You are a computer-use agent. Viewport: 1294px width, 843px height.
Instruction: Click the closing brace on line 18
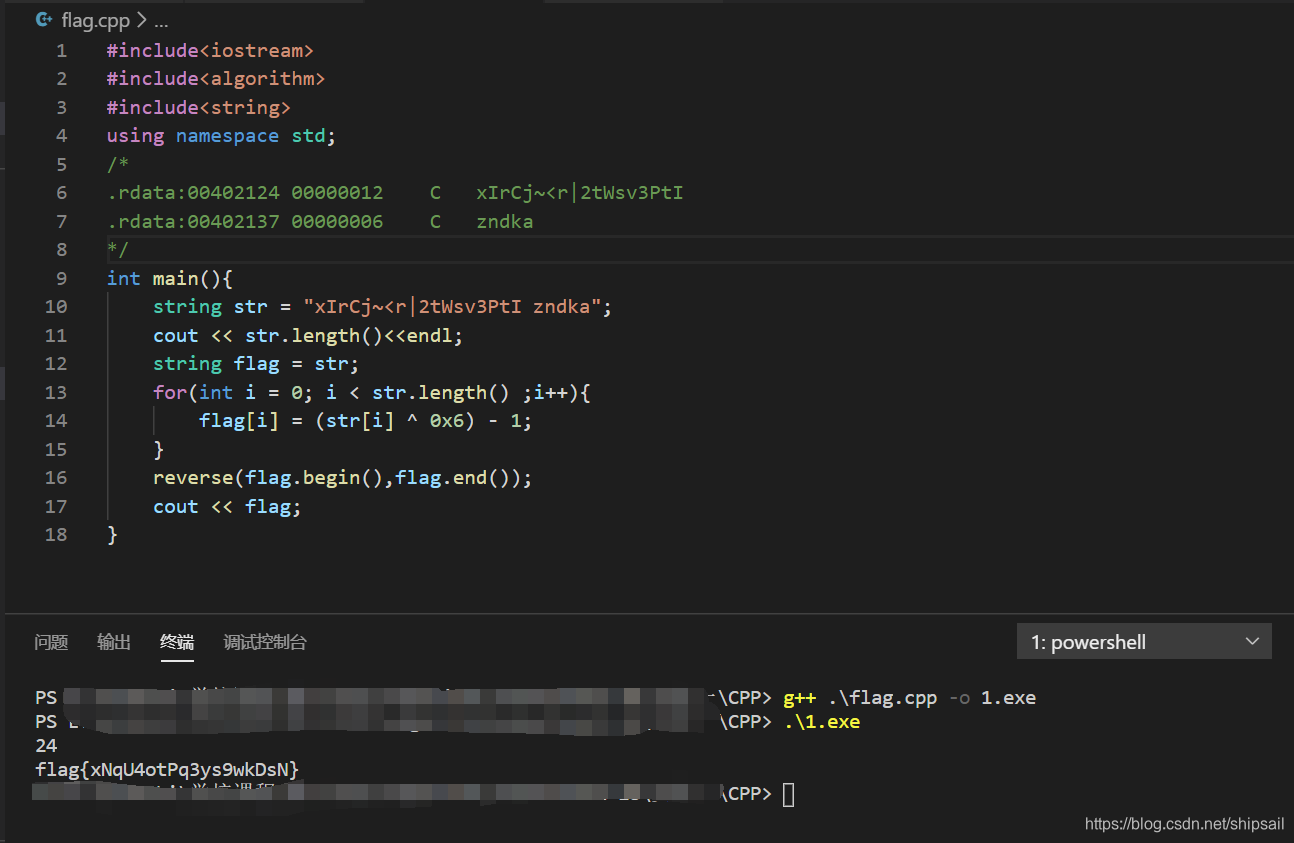[x=113, y=535]
